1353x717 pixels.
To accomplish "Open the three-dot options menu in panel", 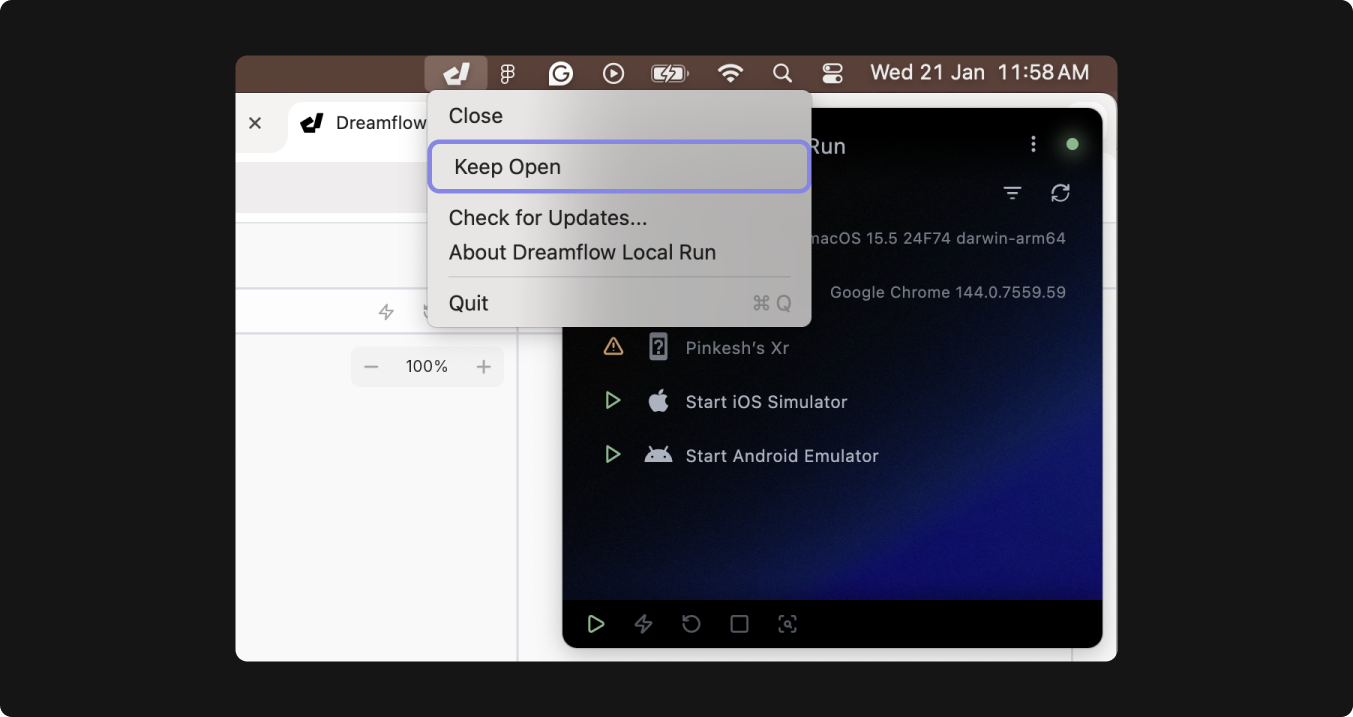I will [x=1033, y=145].
